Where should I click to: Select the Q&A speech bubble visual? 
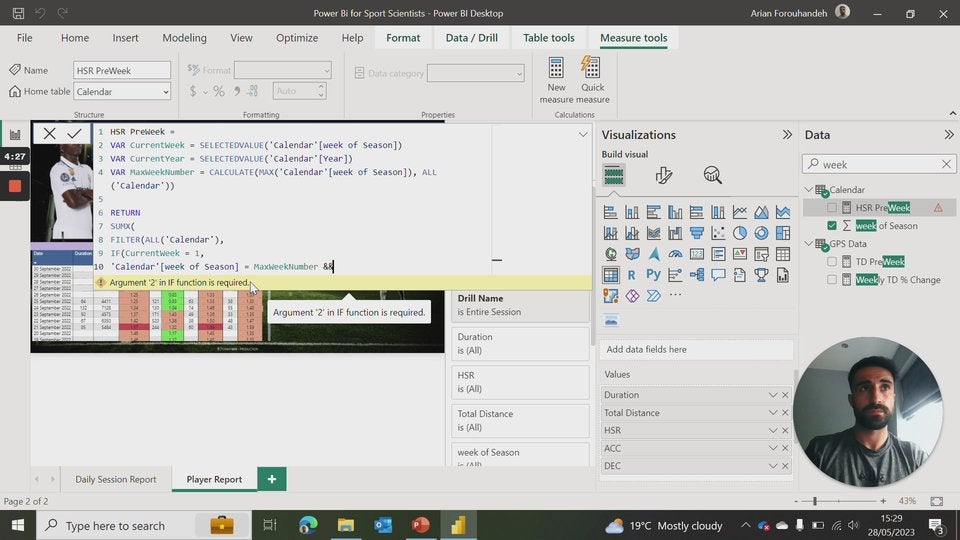coord(718,275)
